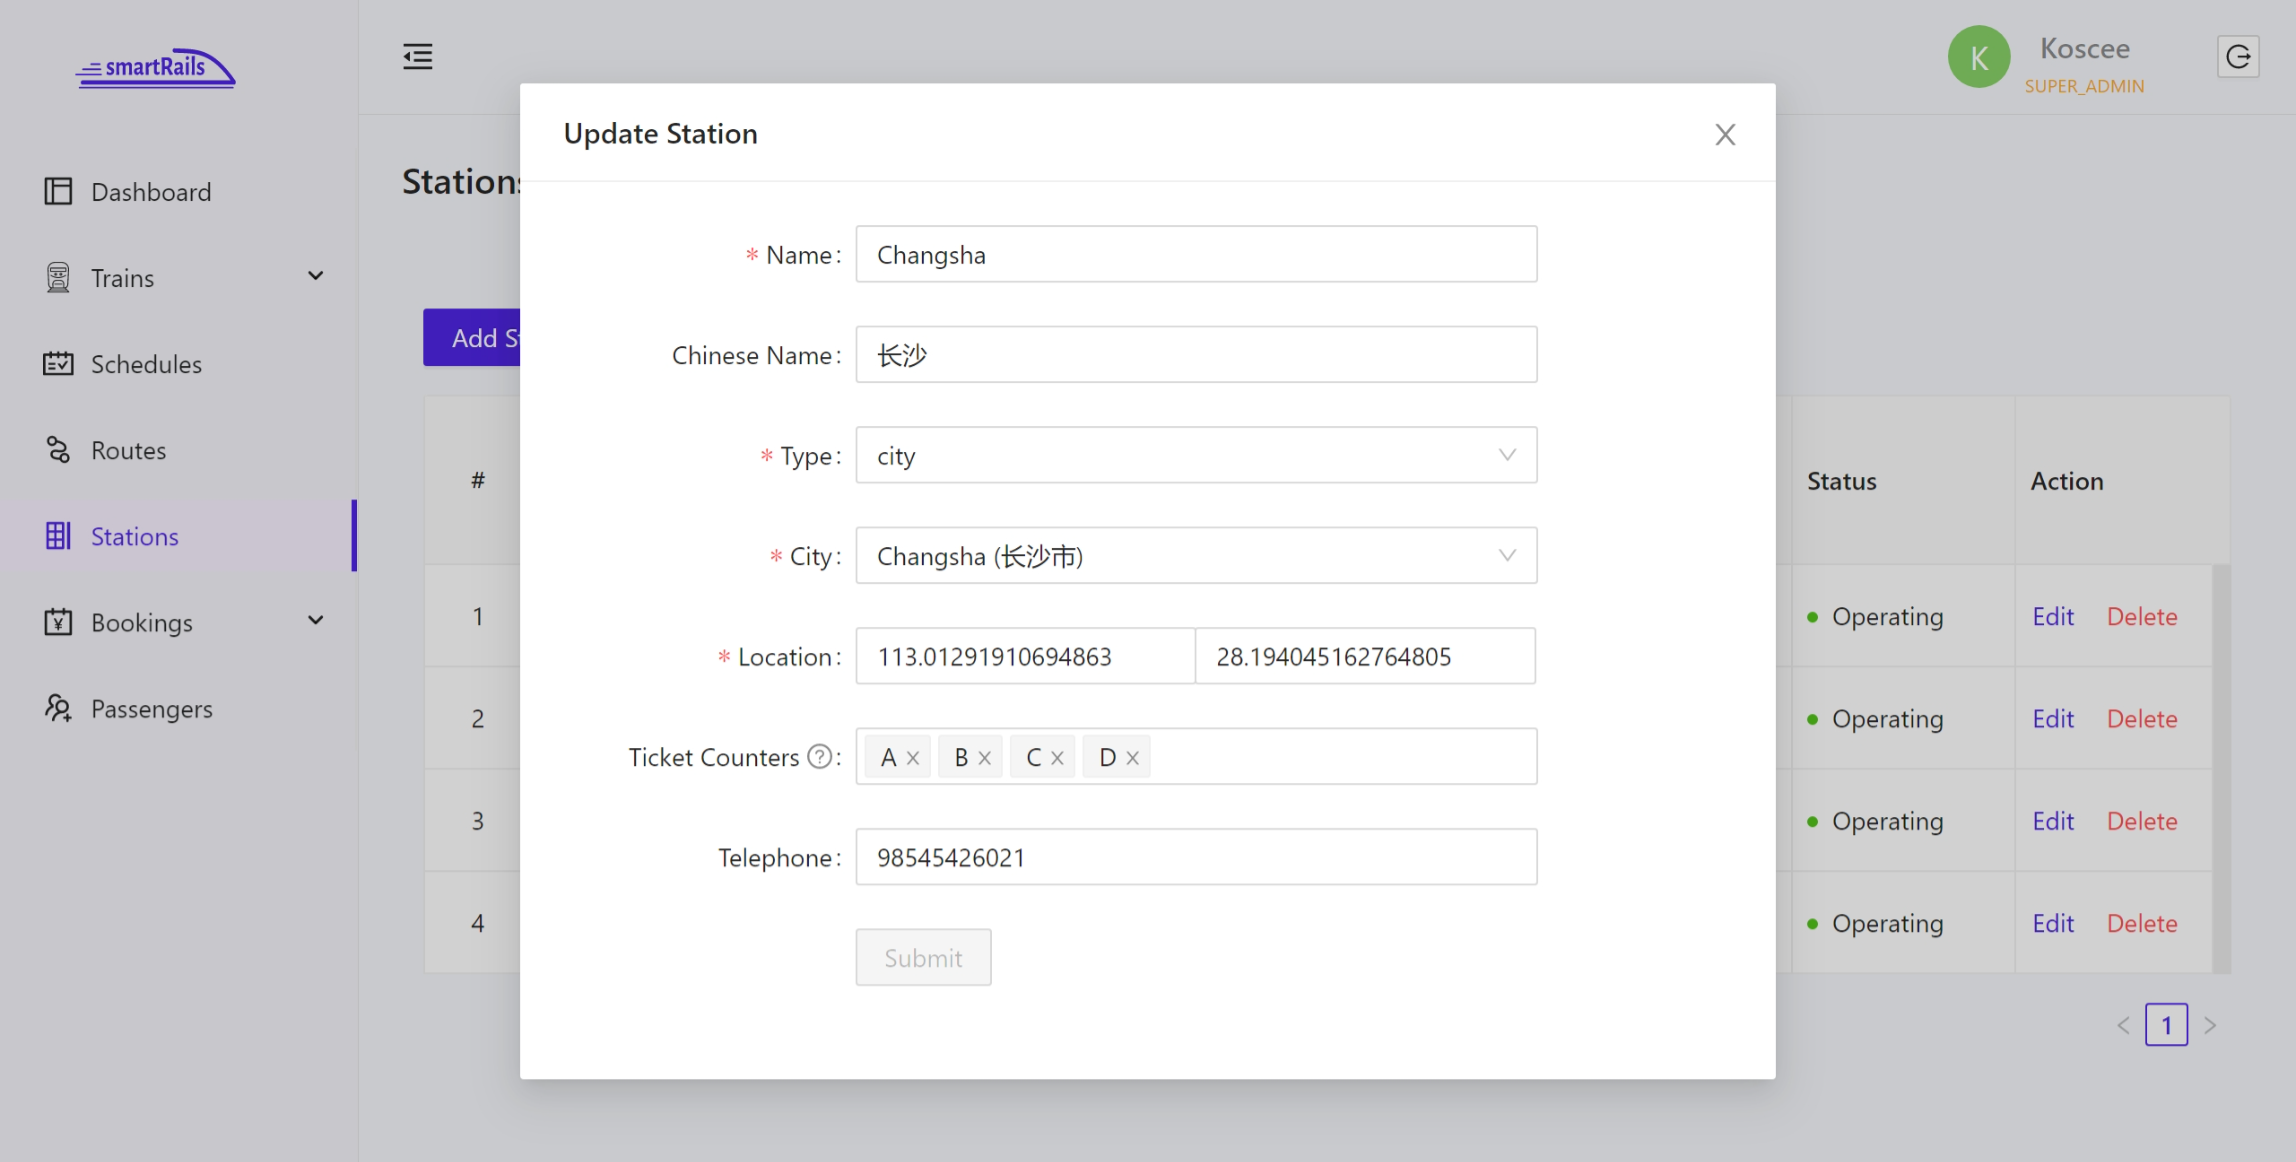The width and height of the screenshot is (2296, 1162).
Task: Open the Passengers section icon
Action: click(x=59, y=708)
